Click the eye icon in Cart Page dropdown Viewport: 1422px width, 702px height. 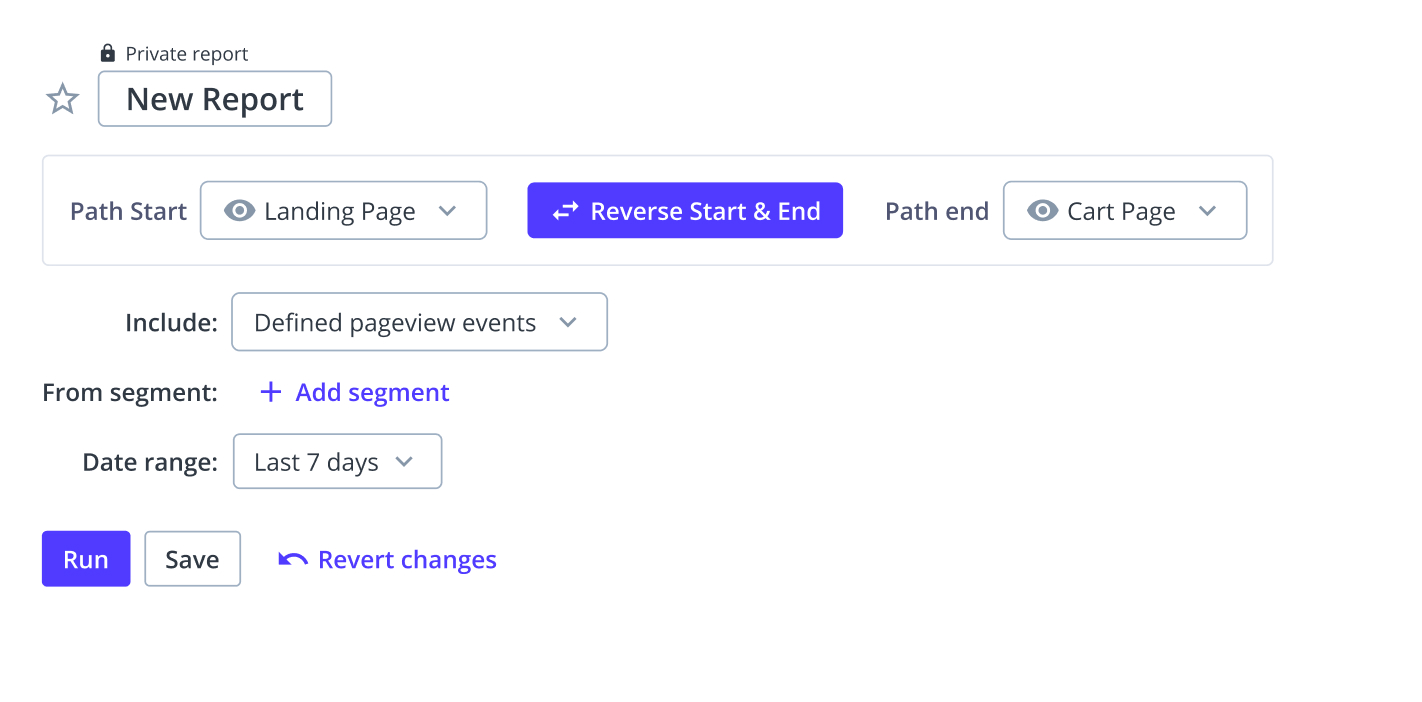[x=1043, y=211]
